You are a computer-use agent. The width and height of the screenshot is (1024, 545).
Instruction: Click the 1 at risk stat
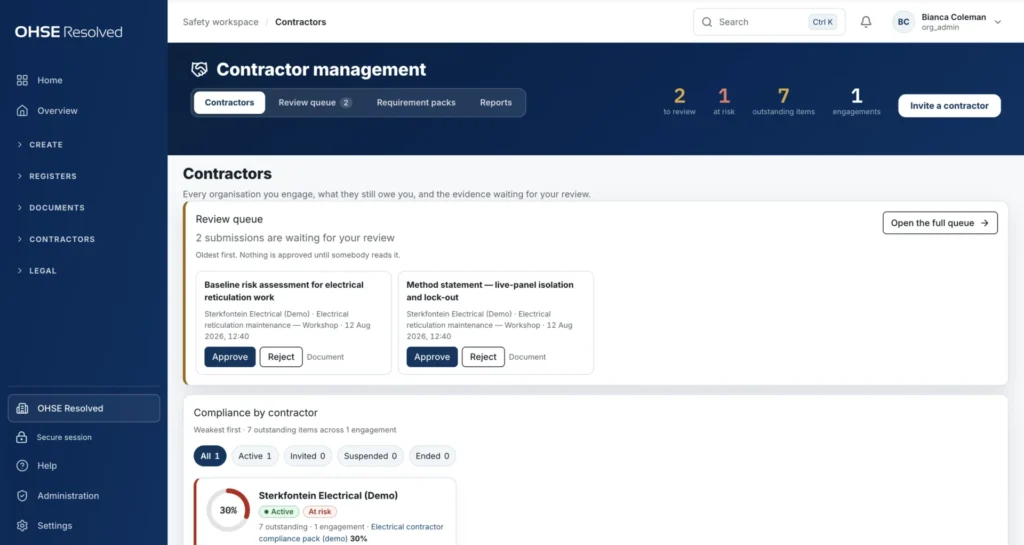point(724,101)
